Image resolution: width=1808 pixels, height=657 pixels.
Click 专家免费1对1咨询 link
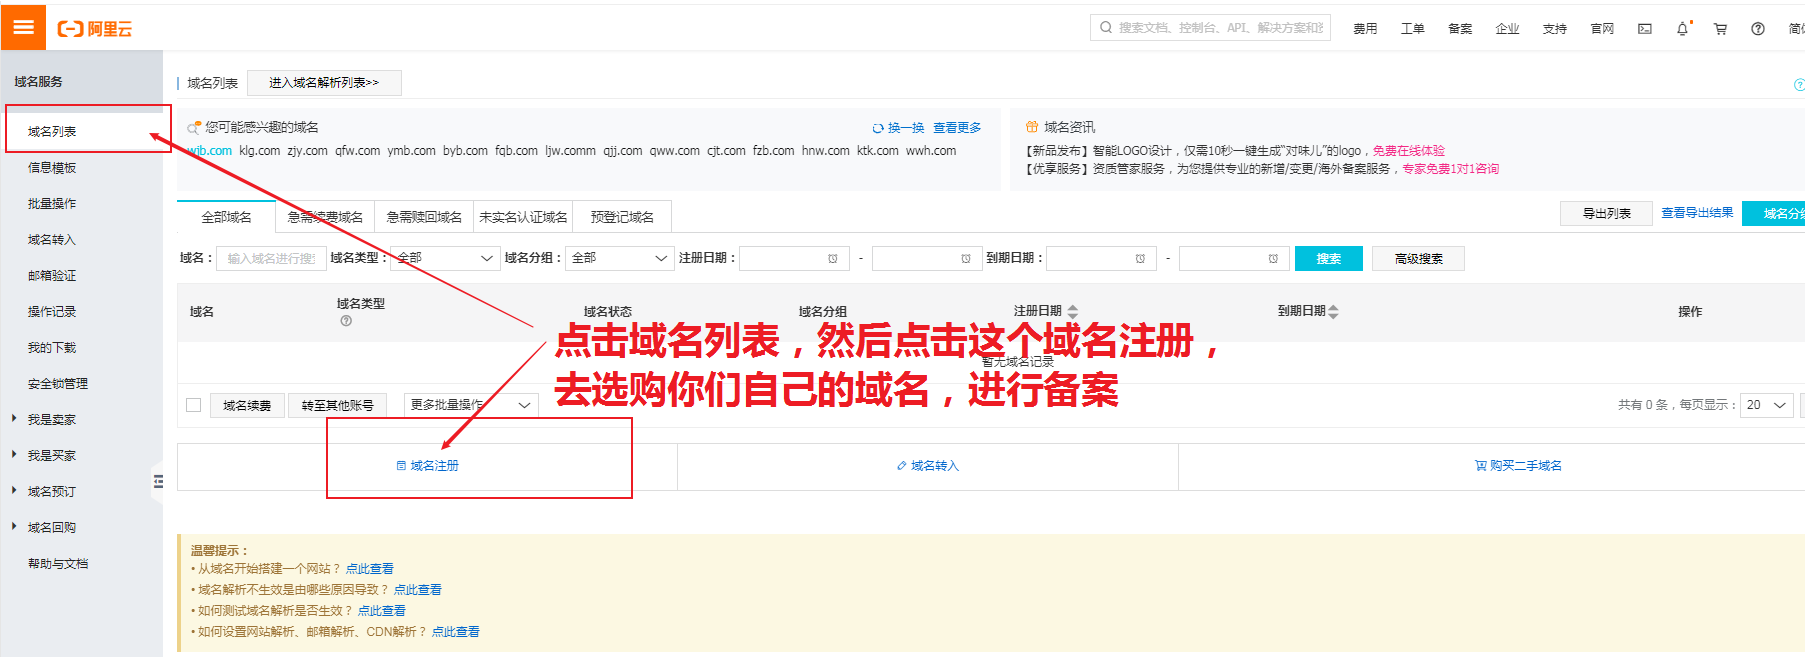point(1450,169)
